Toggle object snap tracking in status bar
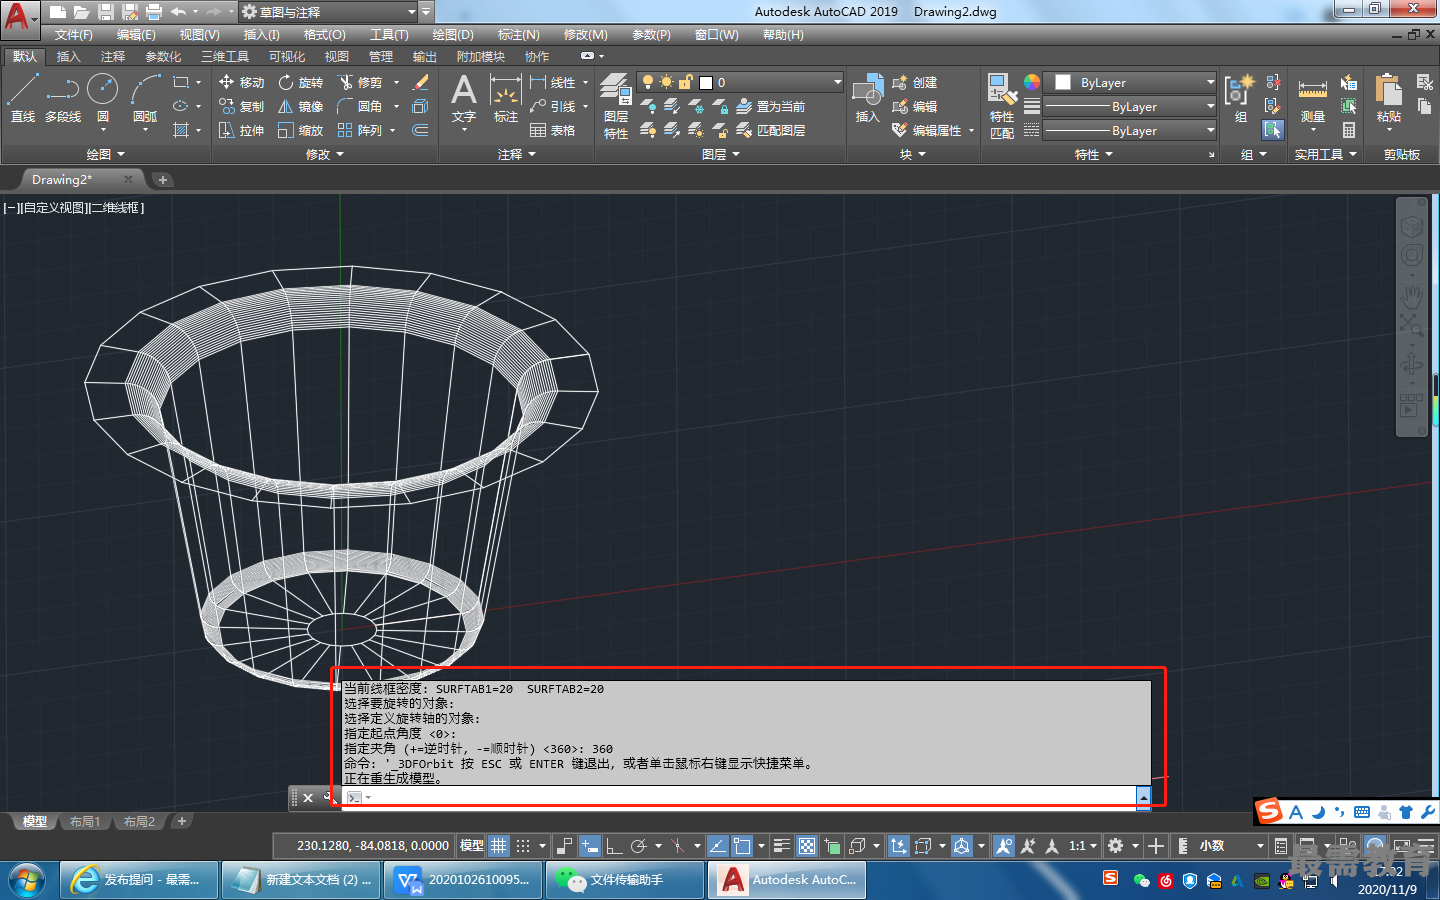The image size is (1440, 900). 717,846
